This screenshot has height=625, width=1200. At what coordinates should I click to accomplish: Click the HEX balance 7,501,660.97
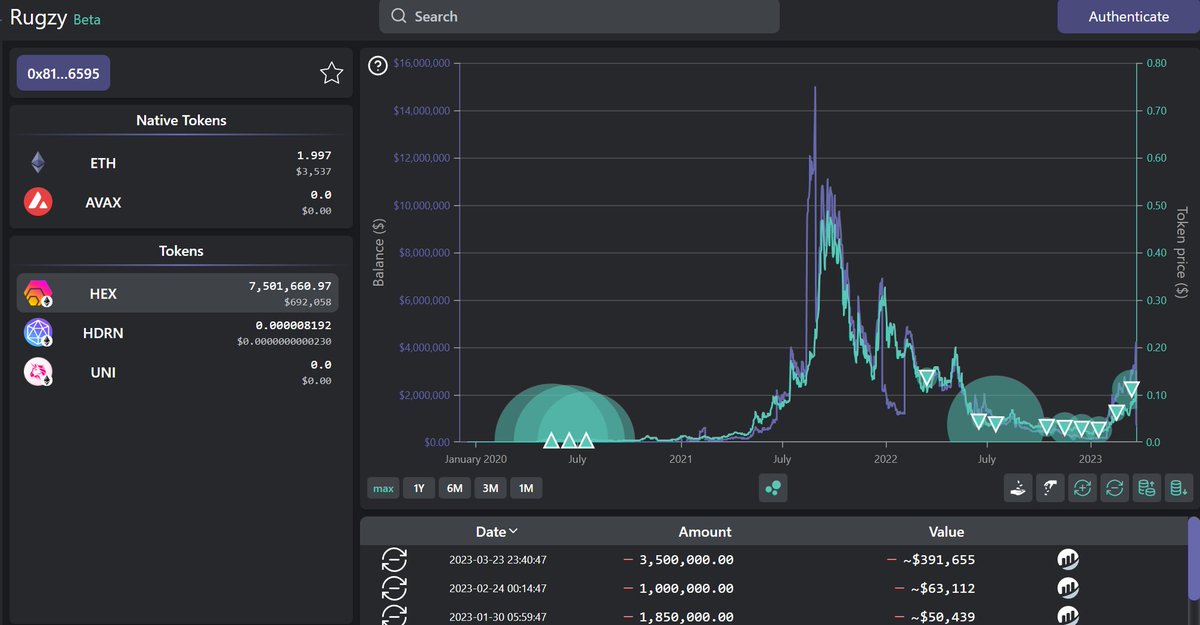(x=290, y=287)
